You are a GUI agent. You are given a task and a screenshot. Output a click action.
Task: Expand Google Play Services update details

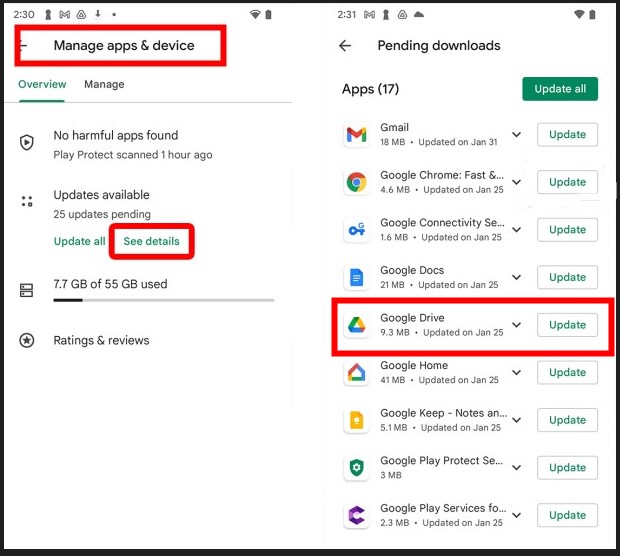pos(516,515)
